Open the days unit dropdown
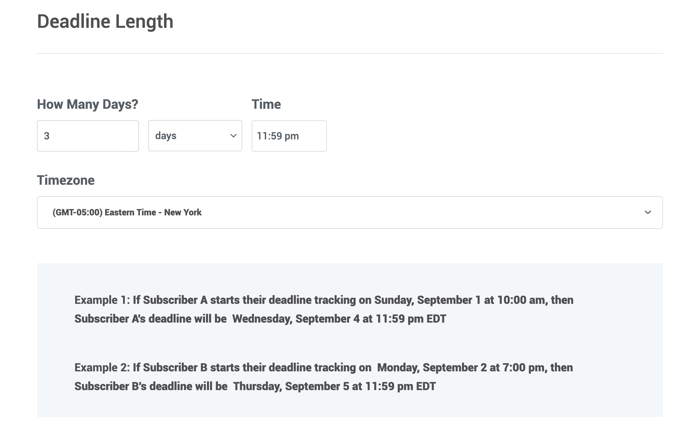688x437 pixels. coord(194,136)
